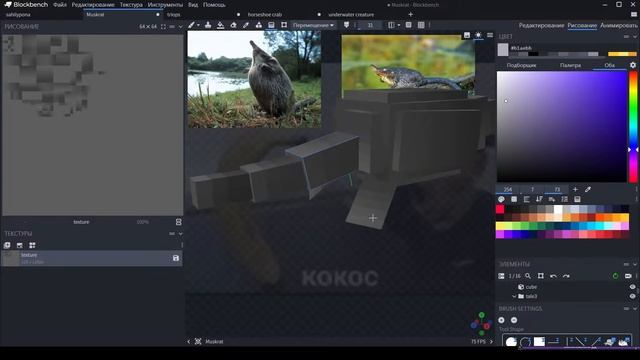Viewport: 640px width, 360px height.
Task: Click the brush shield icon before size field
Action: click(346, 25)
